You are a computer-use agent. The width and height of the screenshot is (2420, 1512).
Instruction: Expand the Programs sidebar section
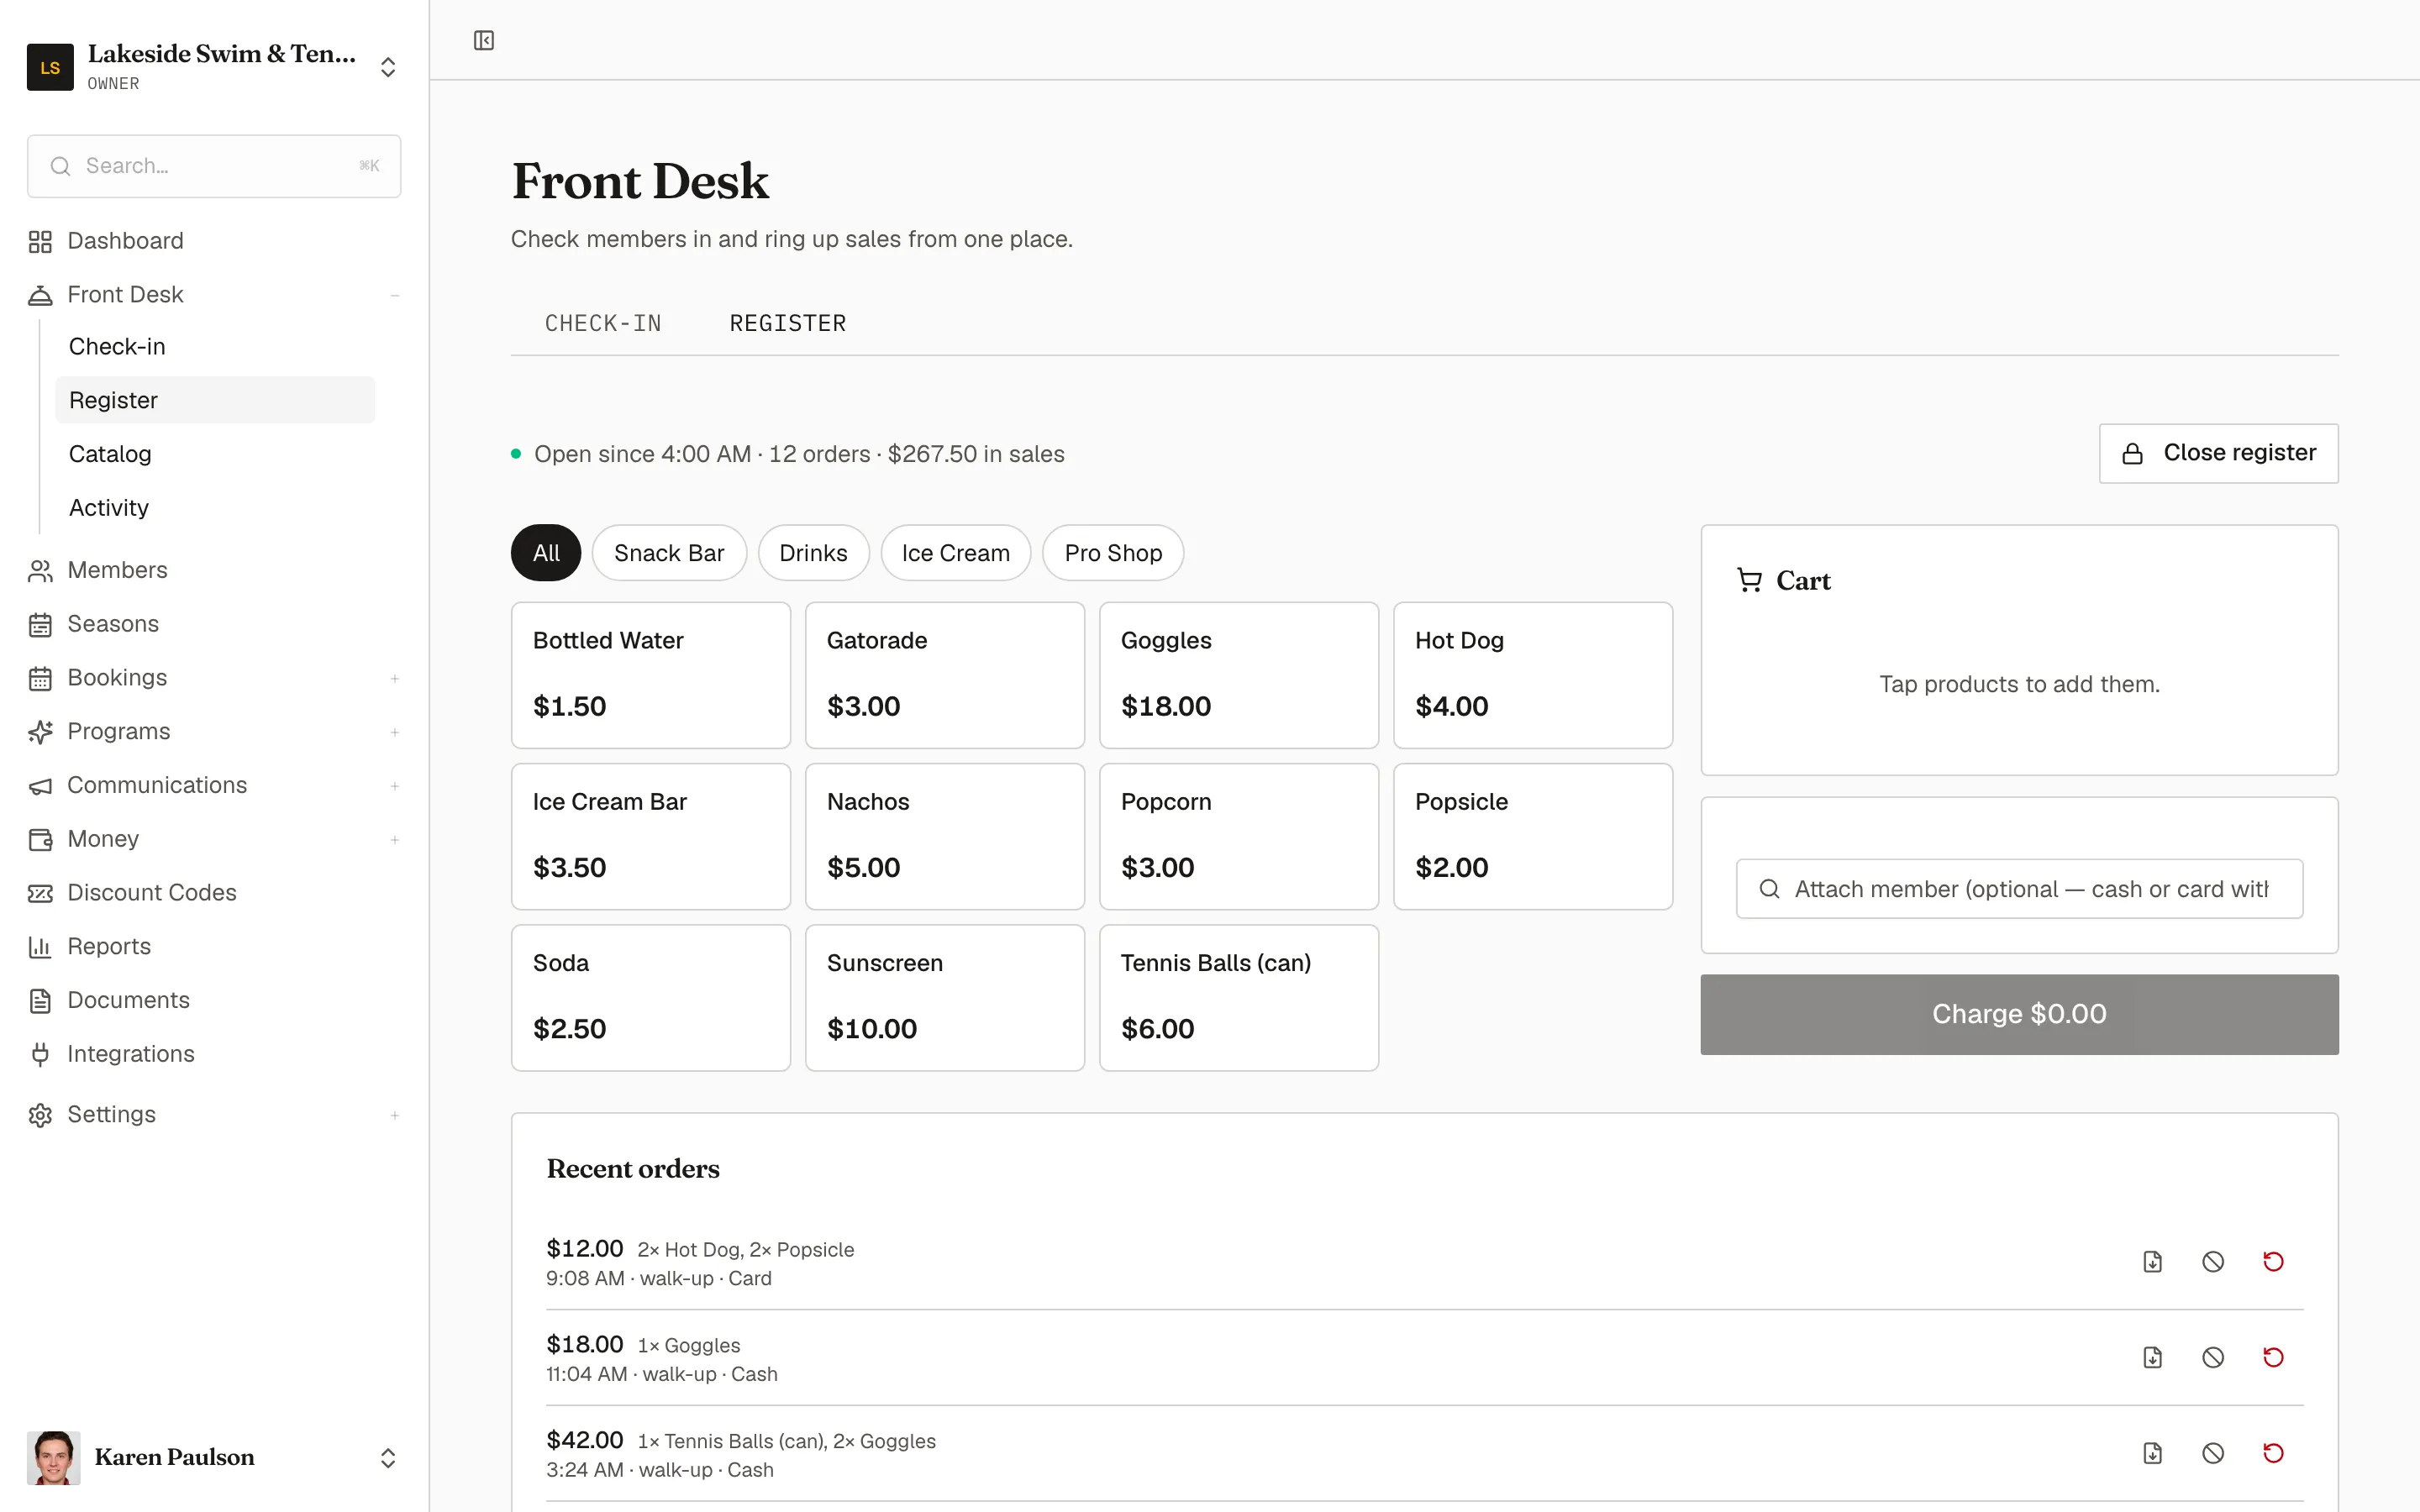[395, 732]
